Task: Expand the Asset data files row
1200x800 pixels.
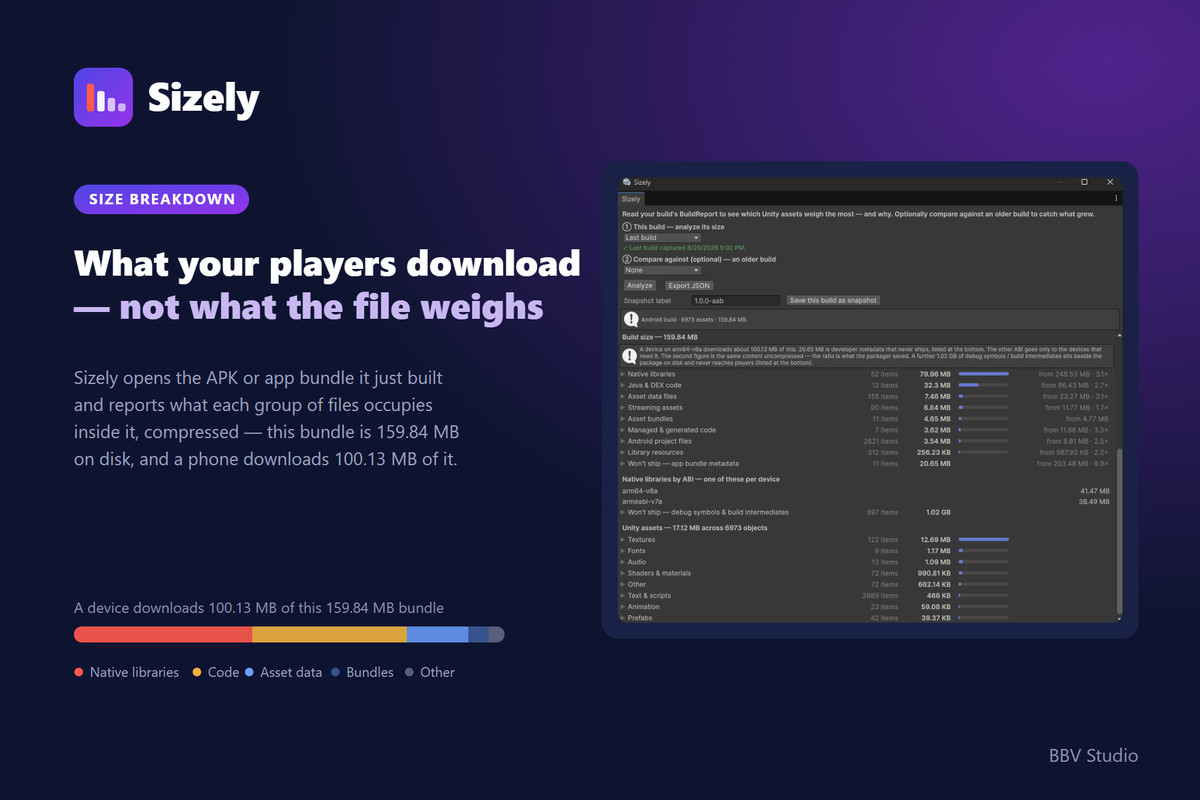Action: (623, 397)
